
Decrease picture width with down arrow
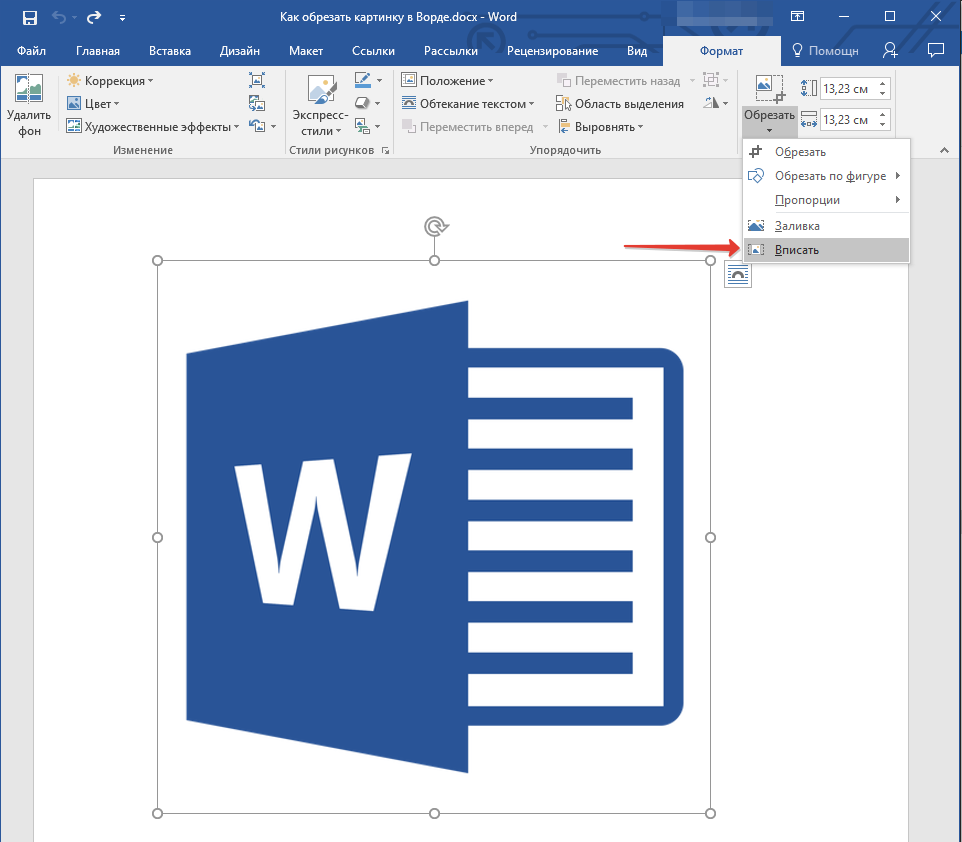(883, 125)
